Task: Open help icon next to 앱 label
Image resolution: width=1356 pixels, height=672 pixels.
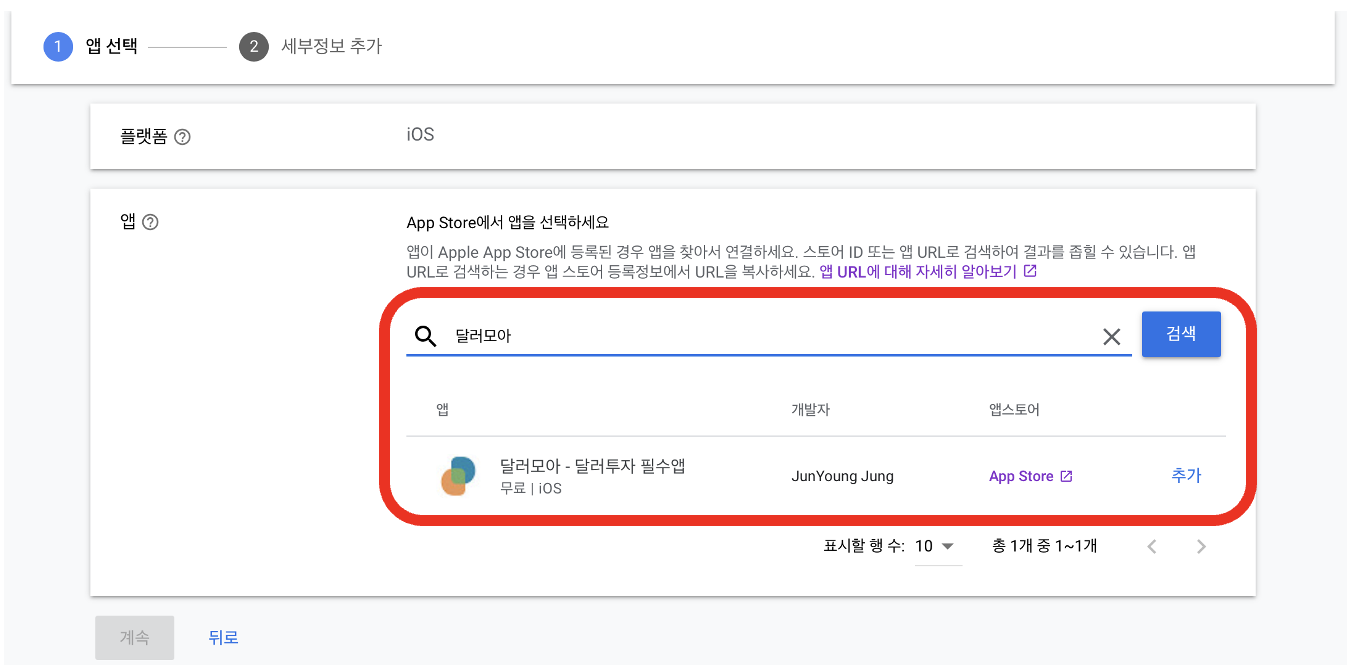Action: pyautogui.click(x=151, y=222)
